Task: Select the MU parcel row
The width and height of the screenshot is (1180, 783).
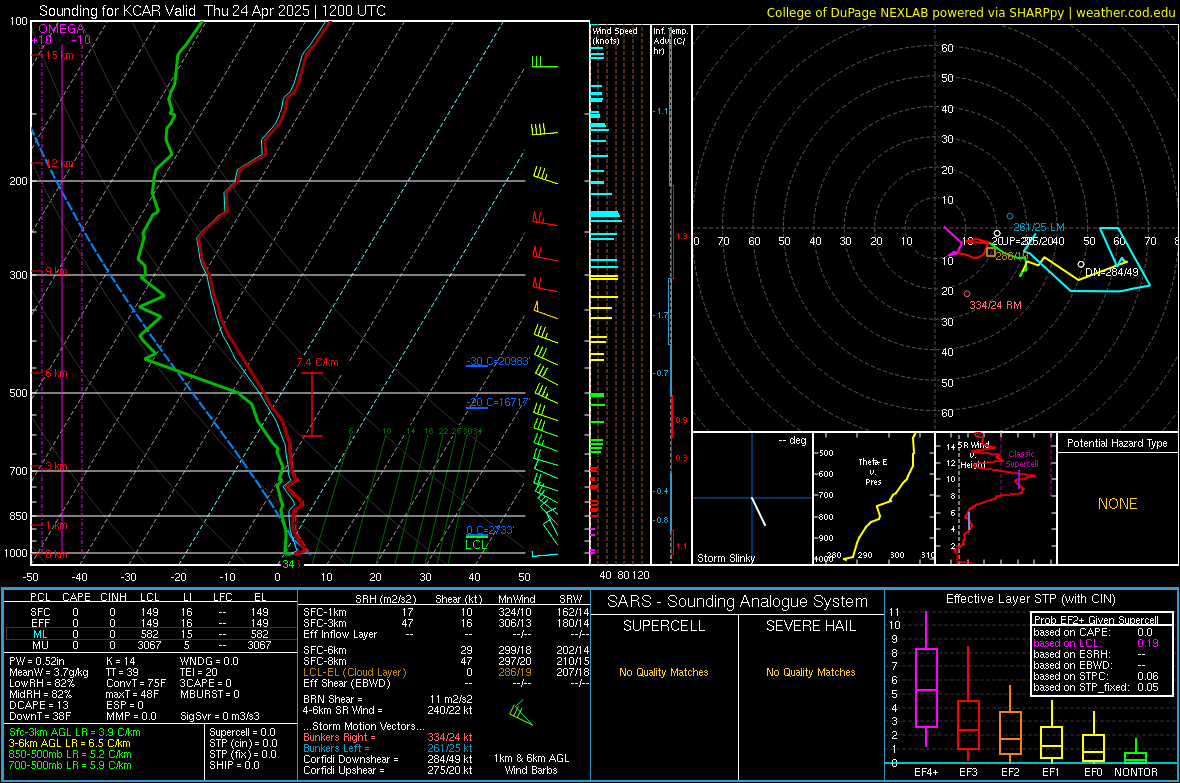Action: tap(151, 645)
